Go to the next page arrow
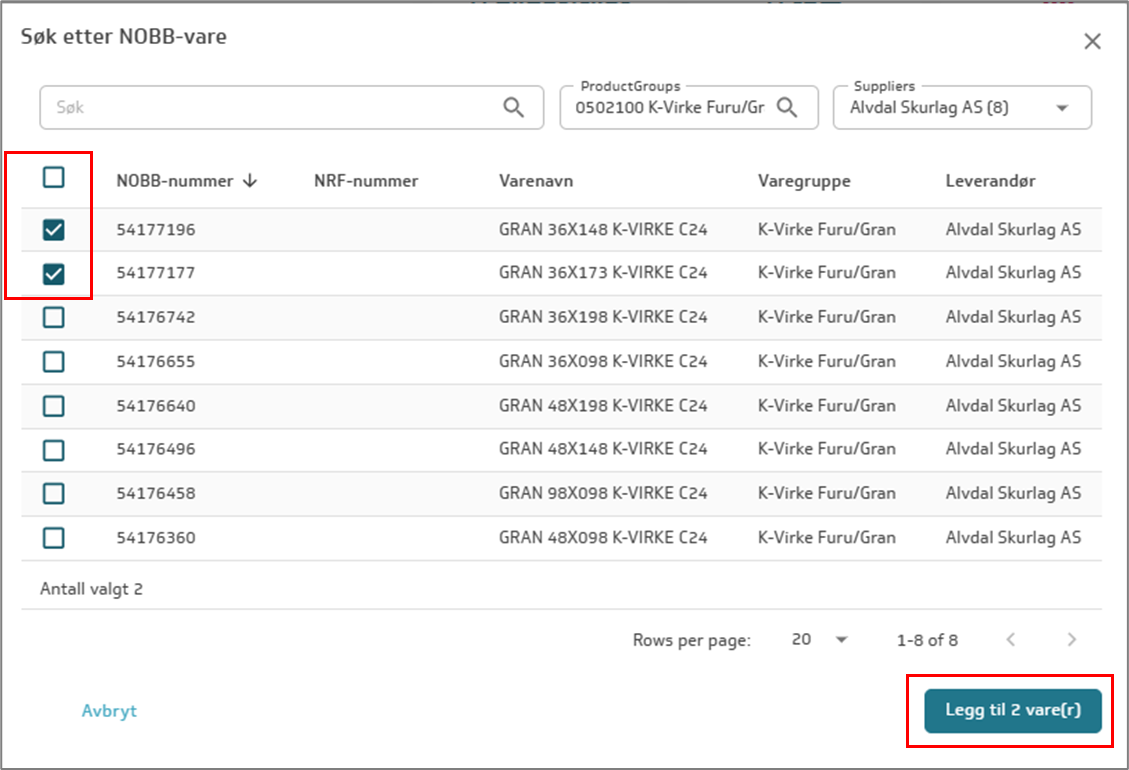This screenshot has height=770, width=1129. pos(1071,640)
